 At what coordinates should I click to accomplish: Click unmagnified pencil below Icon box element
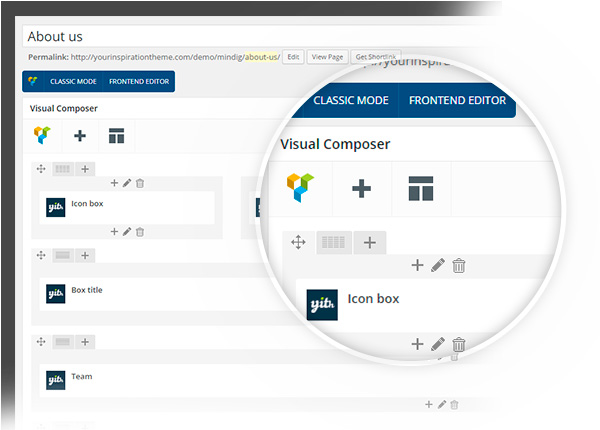pos(127,231)
